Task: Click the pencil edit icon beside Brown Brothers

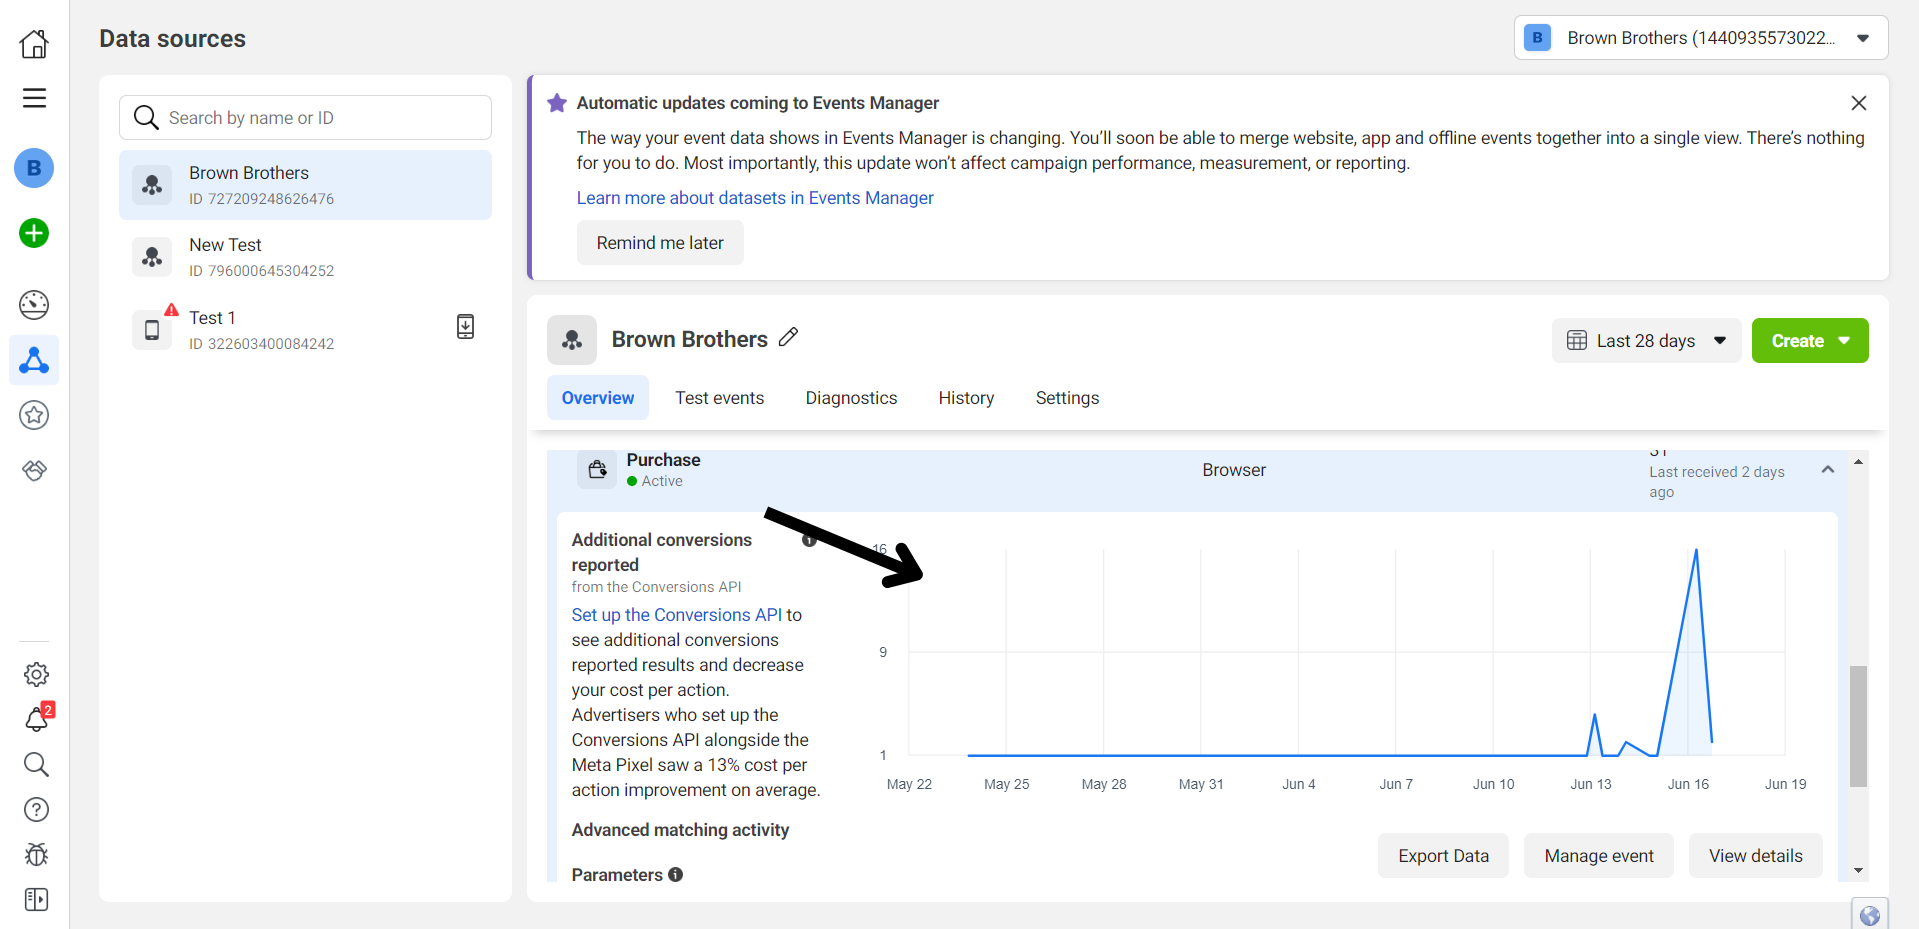Action: pos(788,337)
